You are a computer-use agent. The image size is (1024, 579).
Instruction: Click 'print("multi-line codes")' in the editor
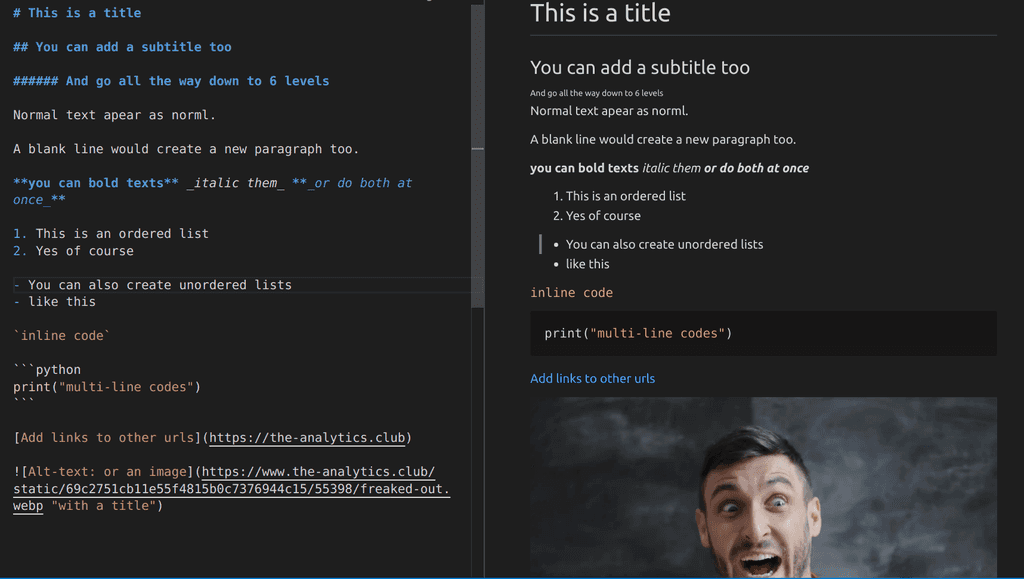pyautogui.click(x=107, y=386)
